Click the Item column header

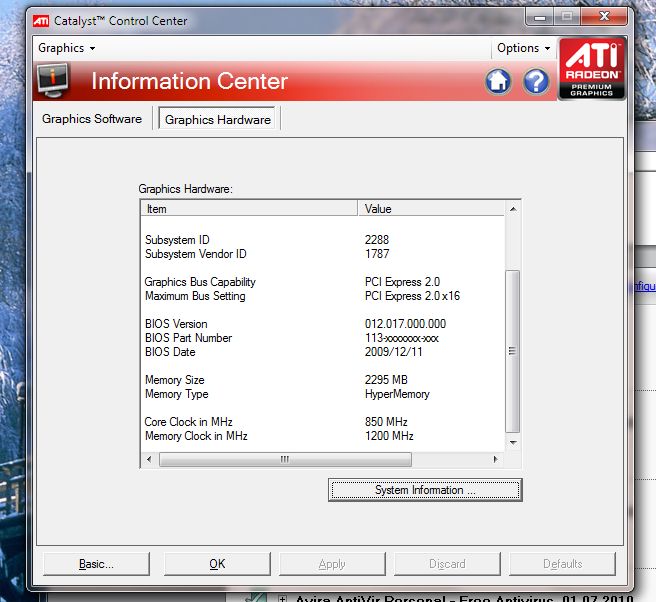tap(249, 208)
